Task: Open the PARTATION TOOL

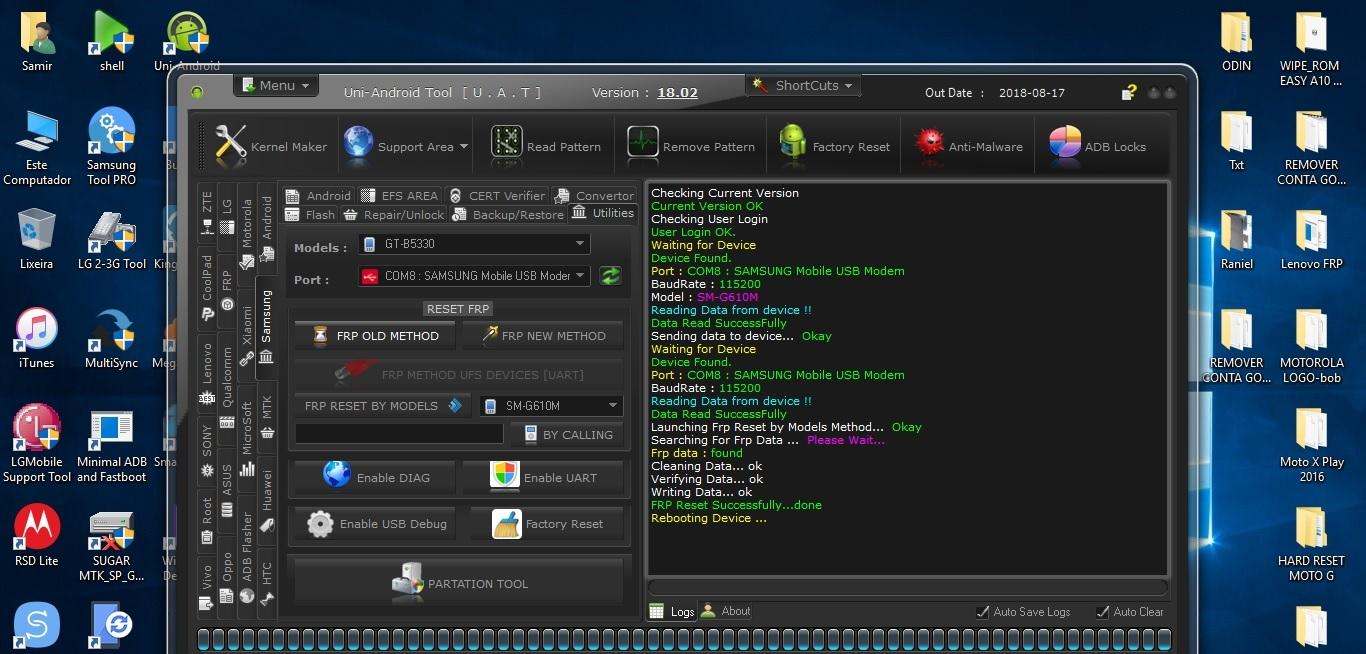Action: point(459,583)
